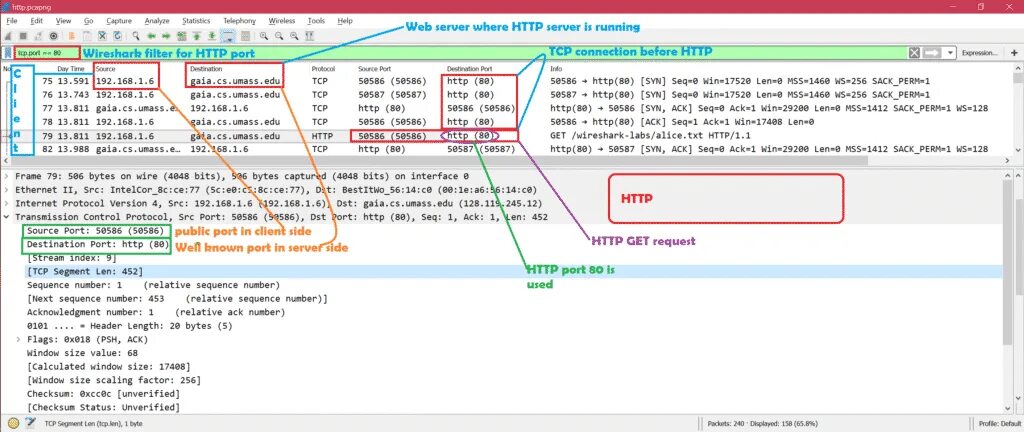Sort by the Day Time column header
1024x432 pixels.
[x=71, y=69]
